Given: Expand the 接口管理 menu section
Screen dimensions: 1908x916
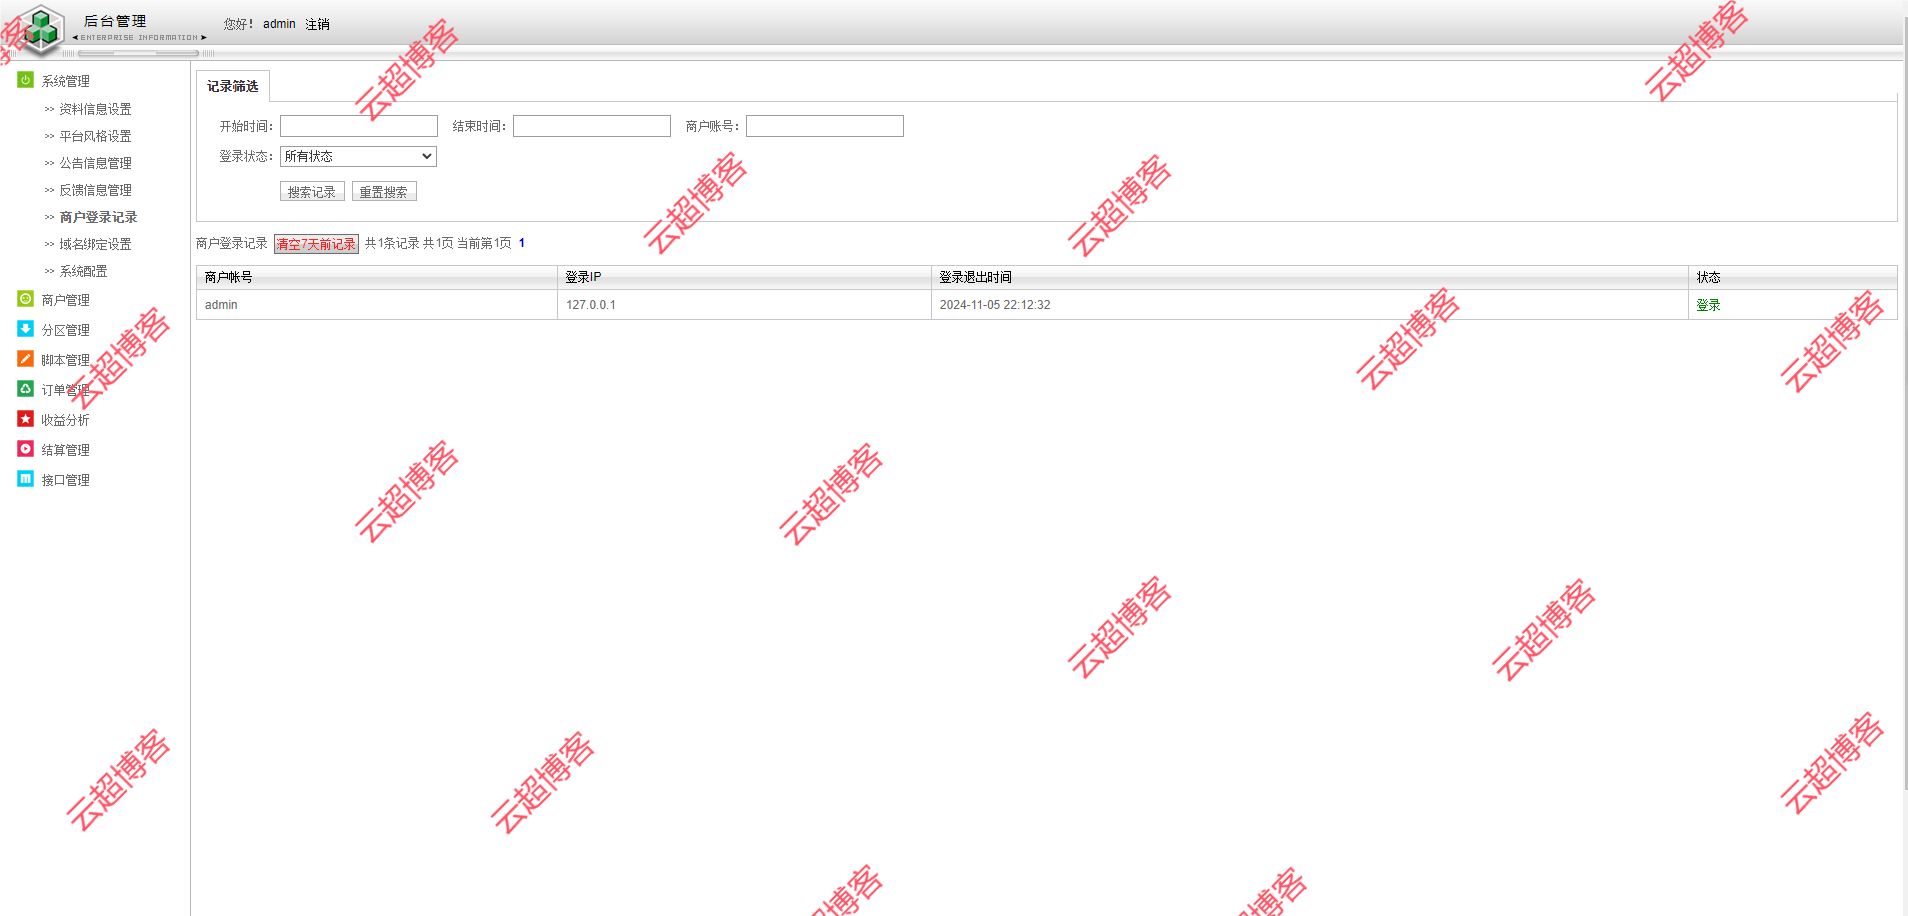Looking at the screenshot, I should [x=65, y=480].
